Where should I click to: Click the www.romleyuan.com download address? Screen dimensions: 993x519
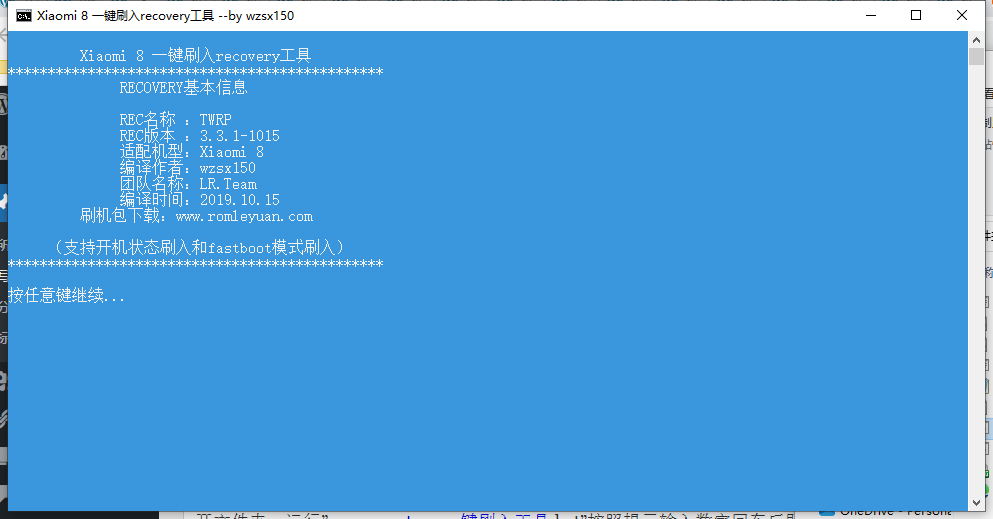244,216
